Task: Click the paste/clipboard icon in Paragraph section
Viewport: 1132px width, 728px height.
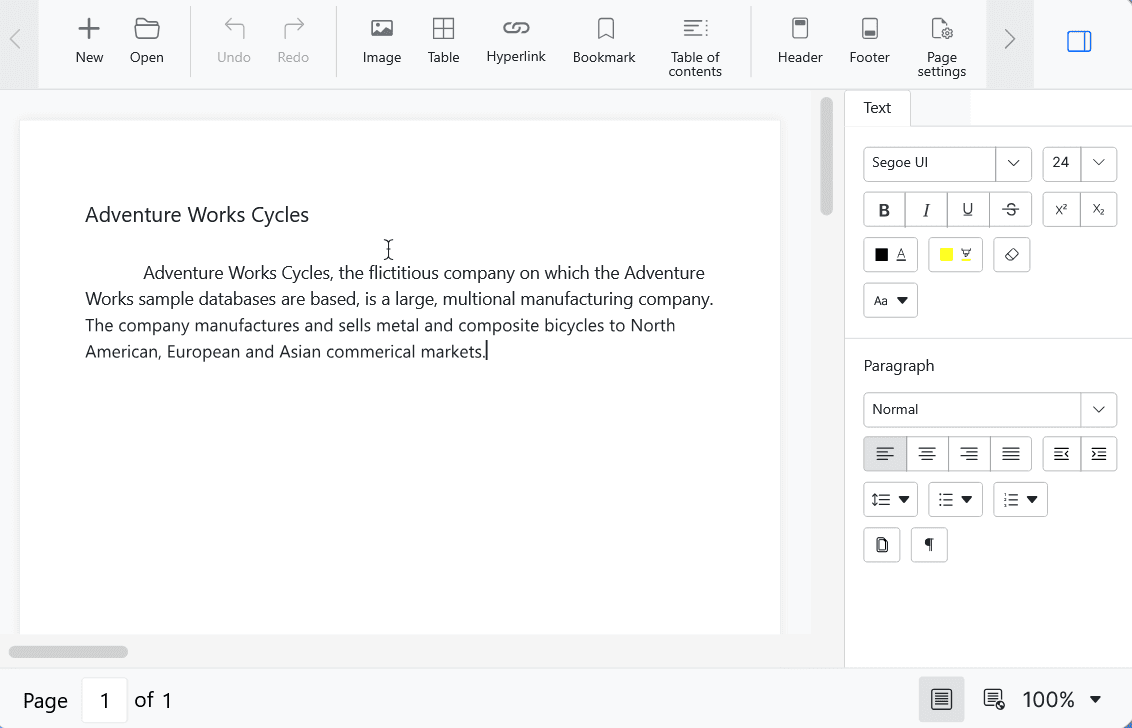Action: [882, 545]
